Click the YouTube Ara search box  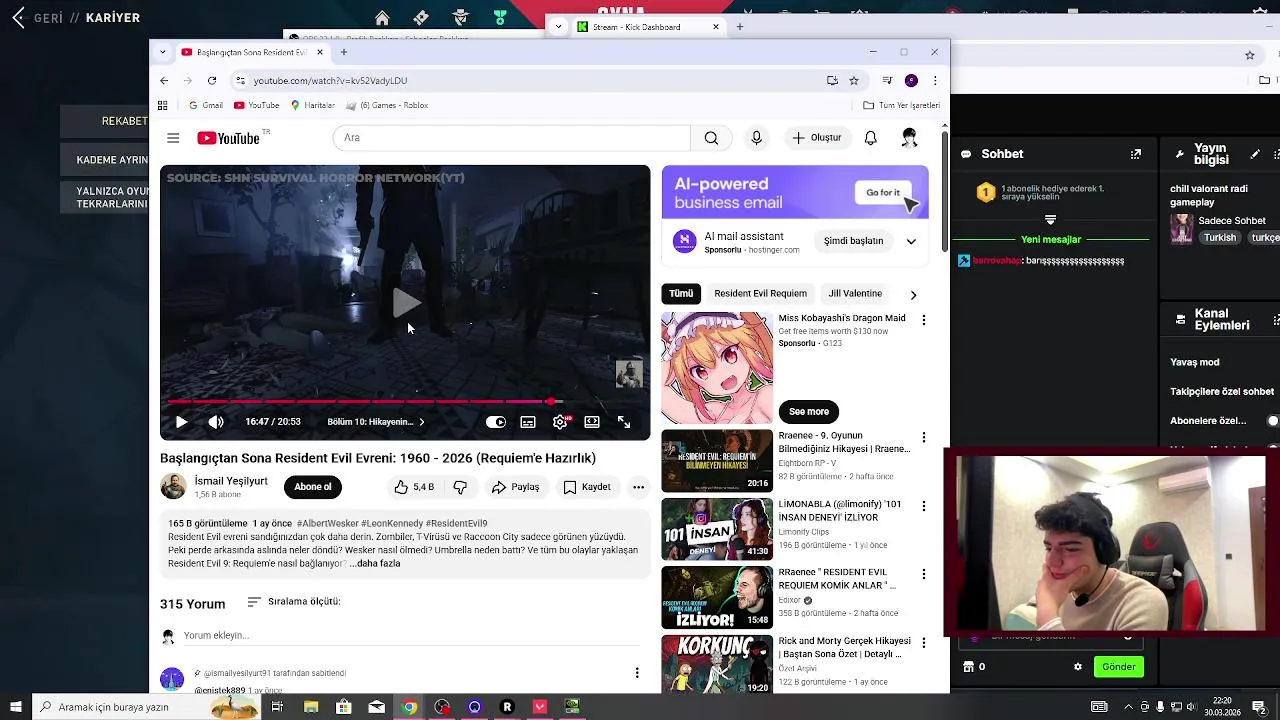[x=512, y=138]
